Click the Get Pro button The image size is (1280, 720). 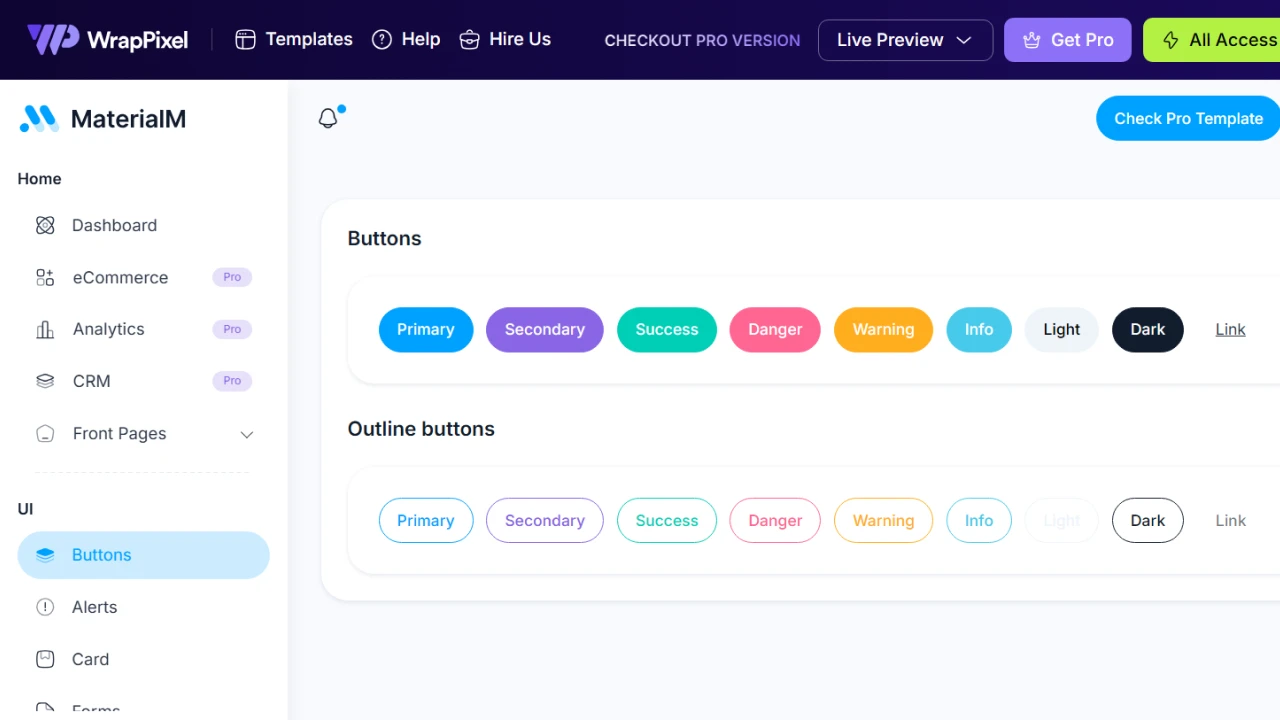tap(1067, 40)
